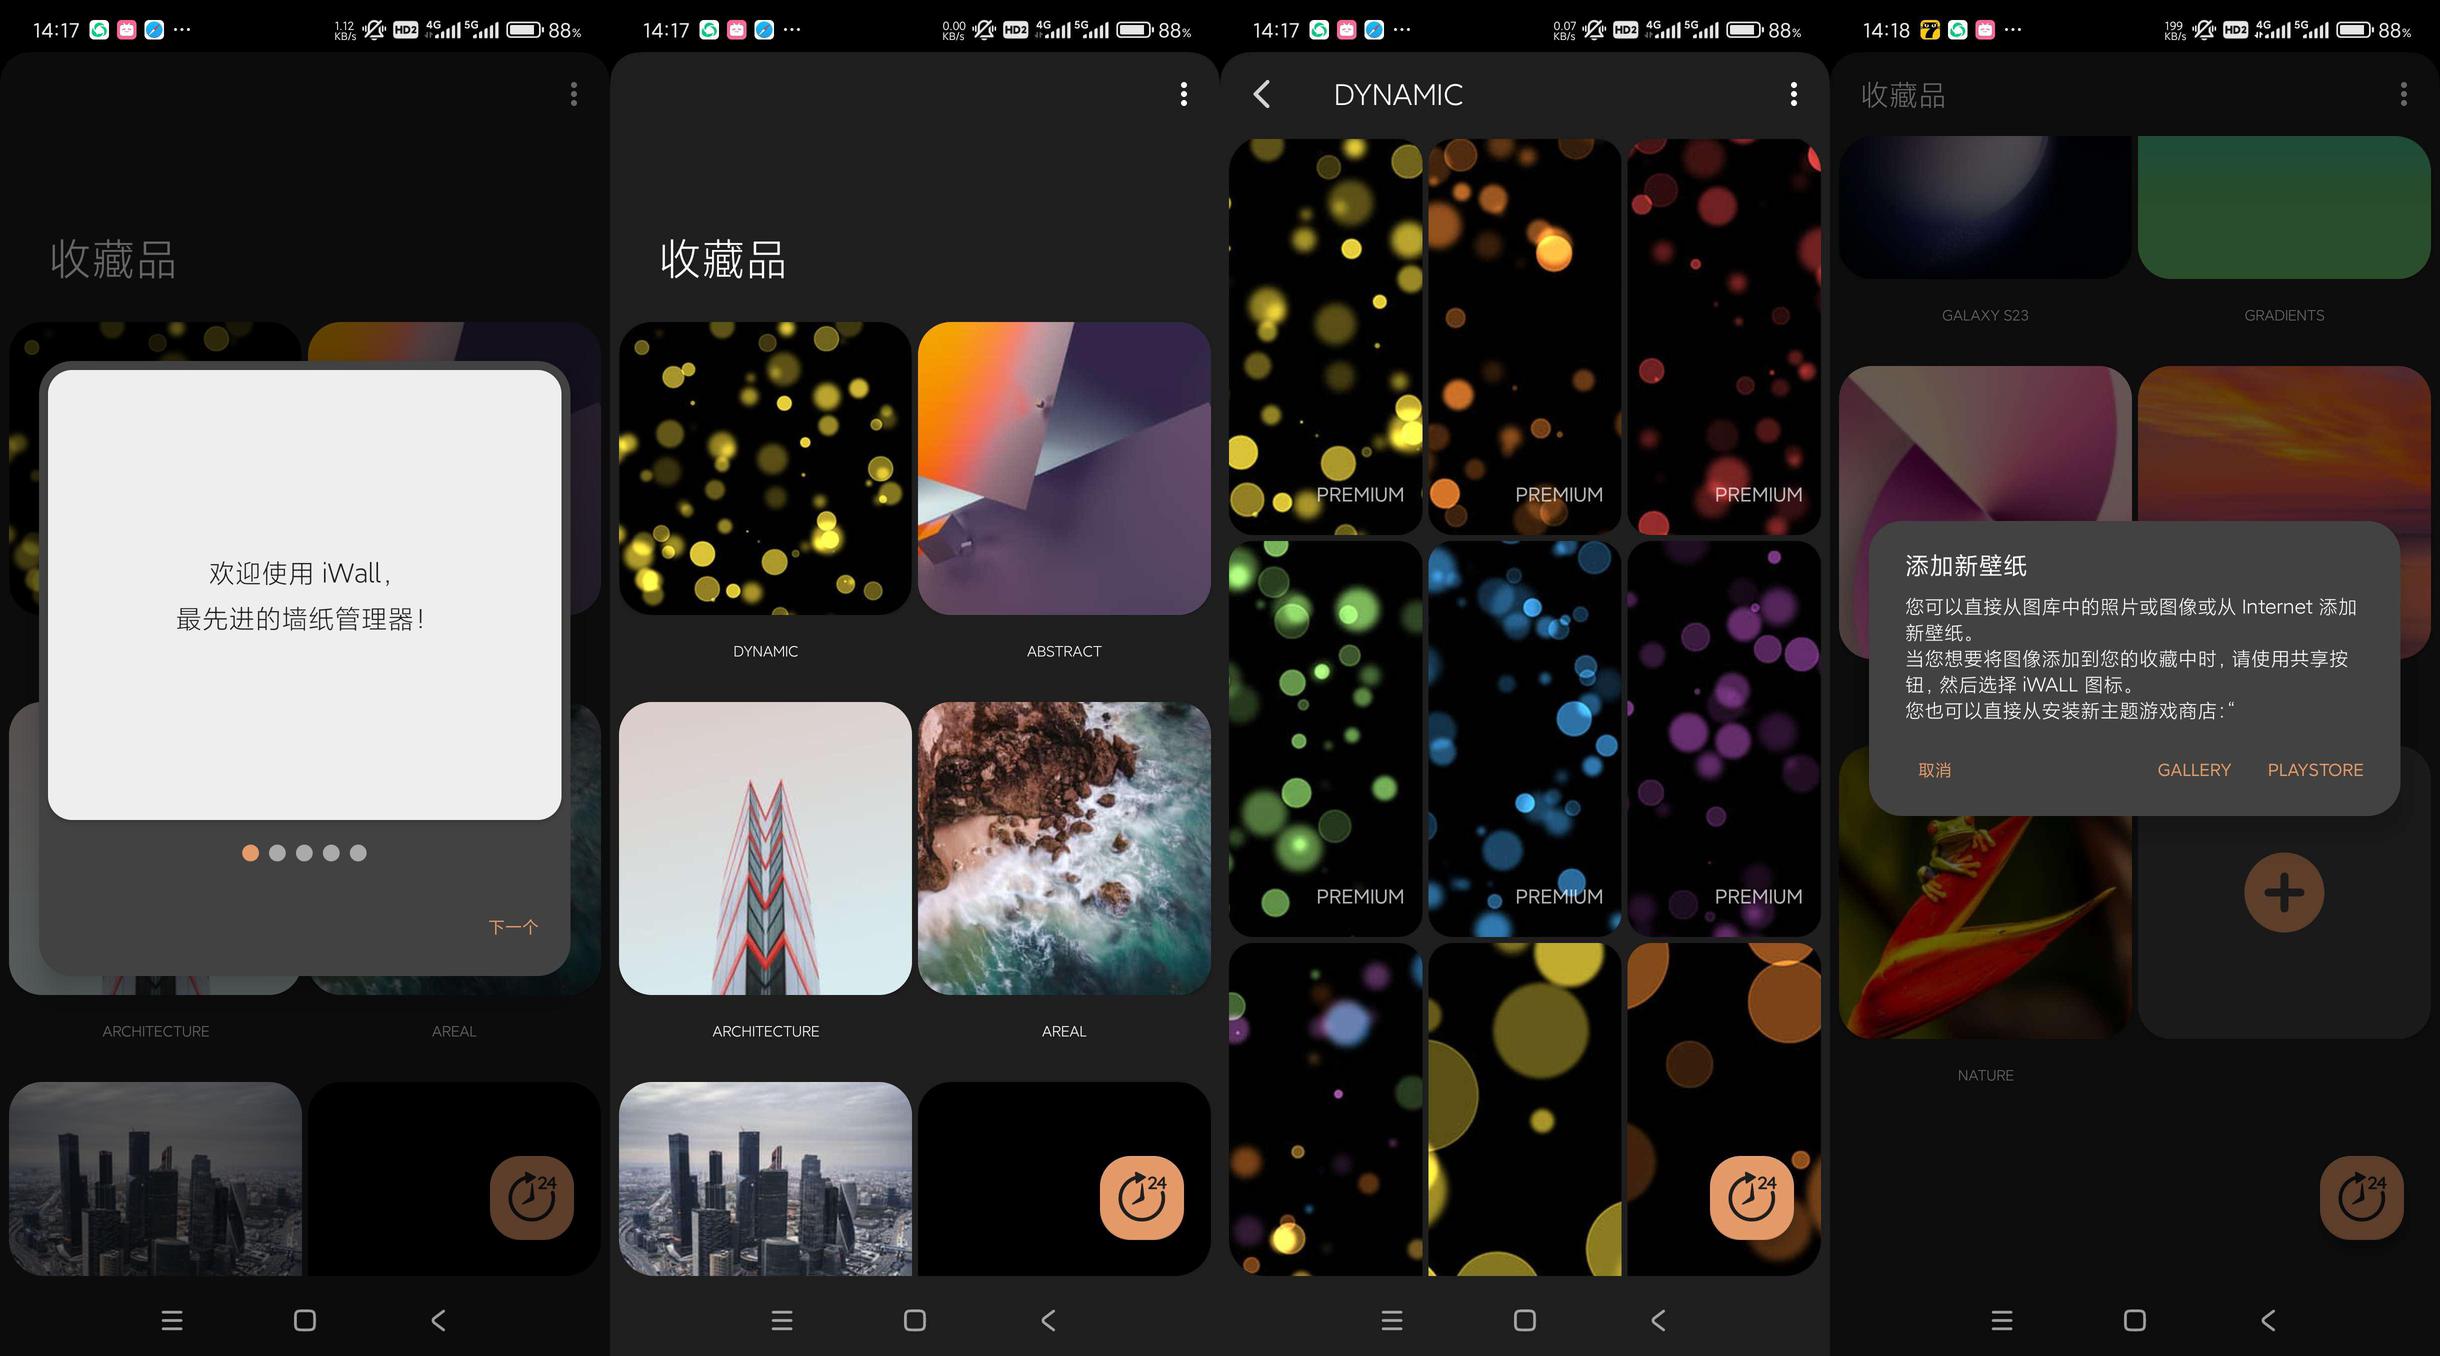Screen dimensions: 2440x1356
Task: Go back using the arrow beside DYNAMIC title
Action: pyautogui.click(x=1262, y=94)
